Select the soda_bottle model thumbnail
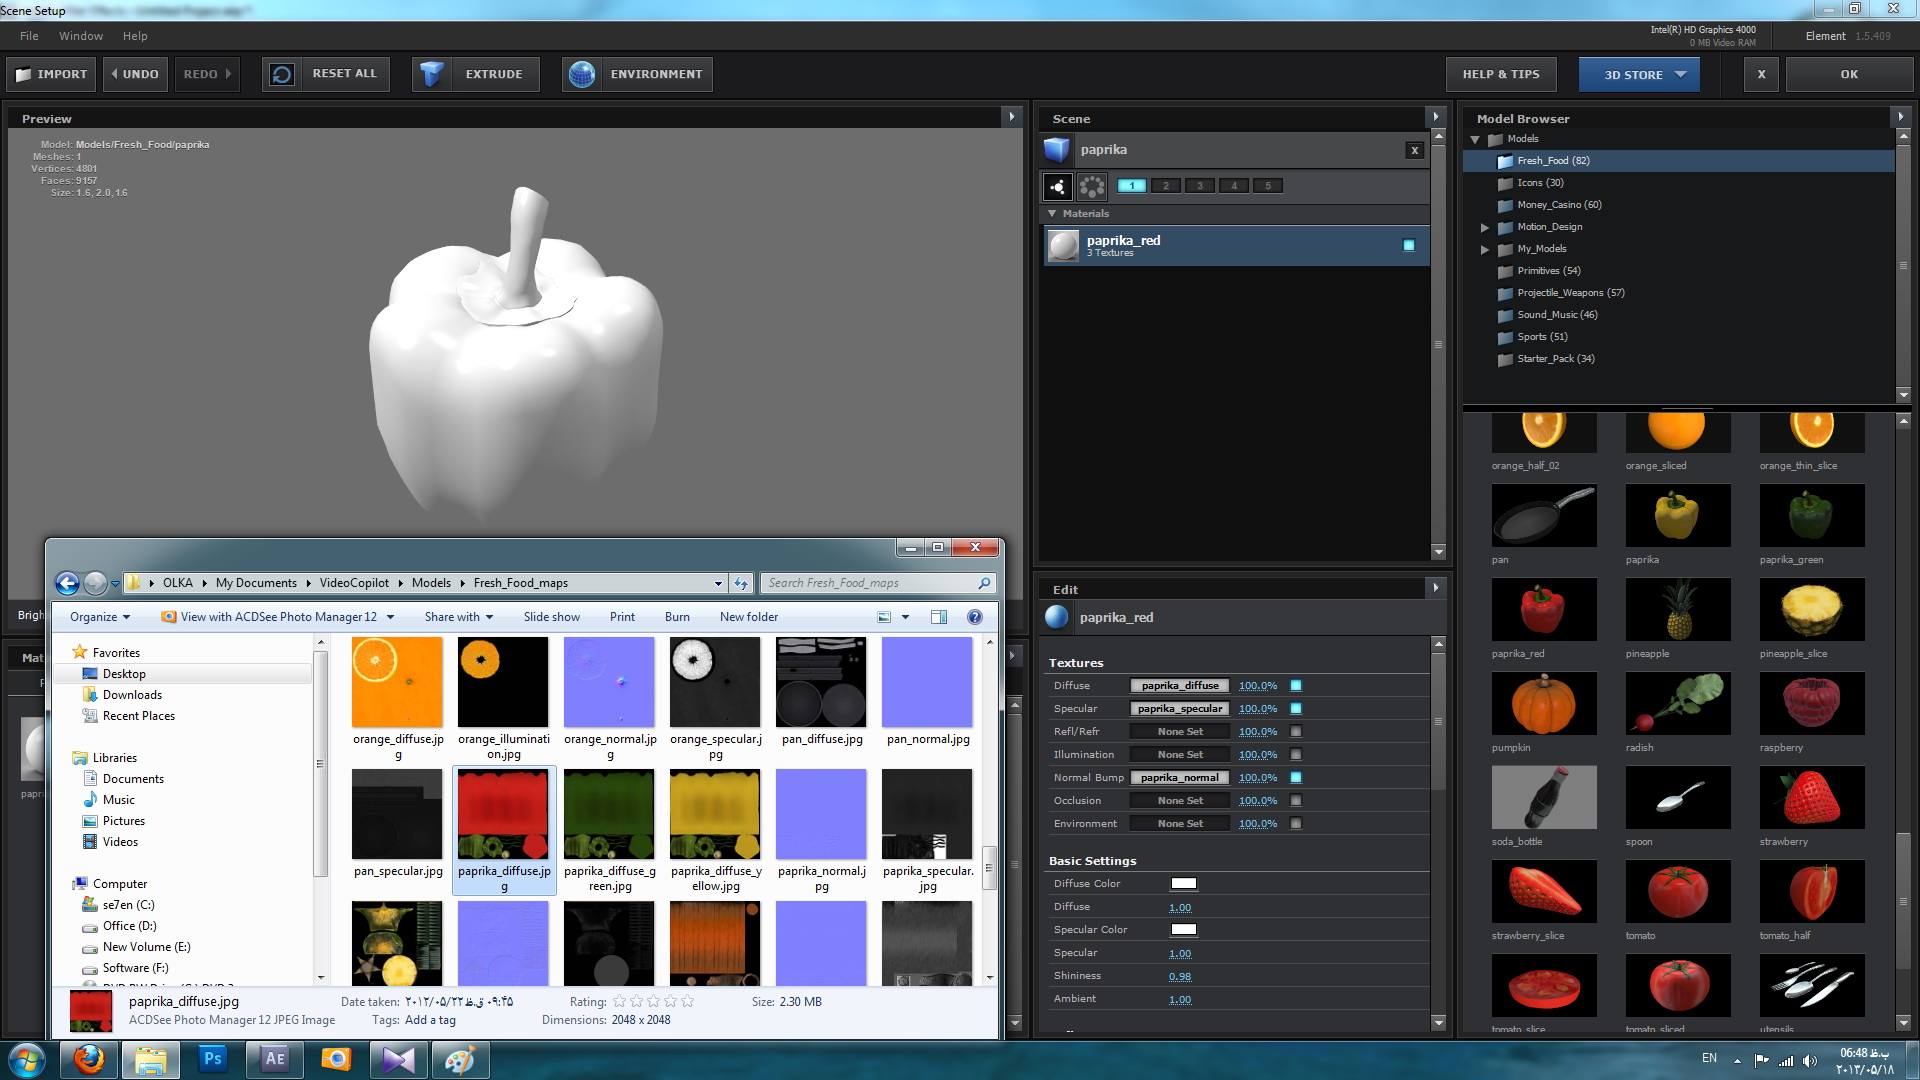The width and height of the screenshot is (1920, 1080). 1544,797
